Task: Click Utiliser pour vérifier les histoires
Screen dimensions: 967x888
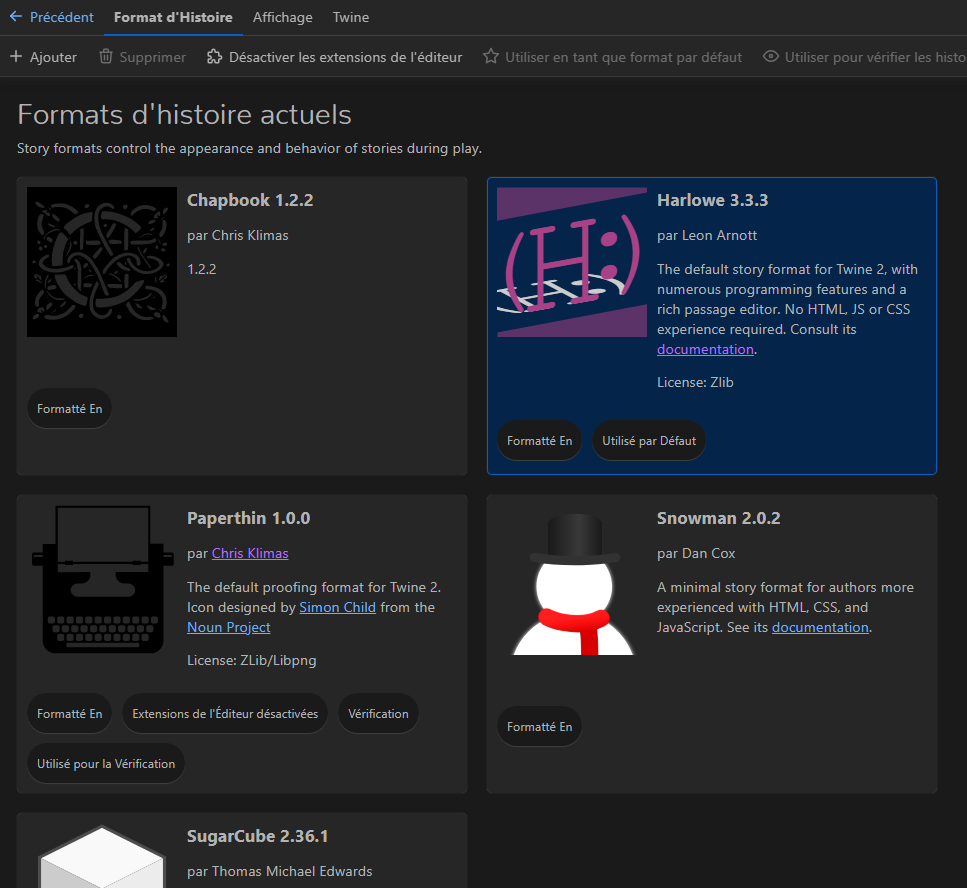Action: click(x=865, y=57)
